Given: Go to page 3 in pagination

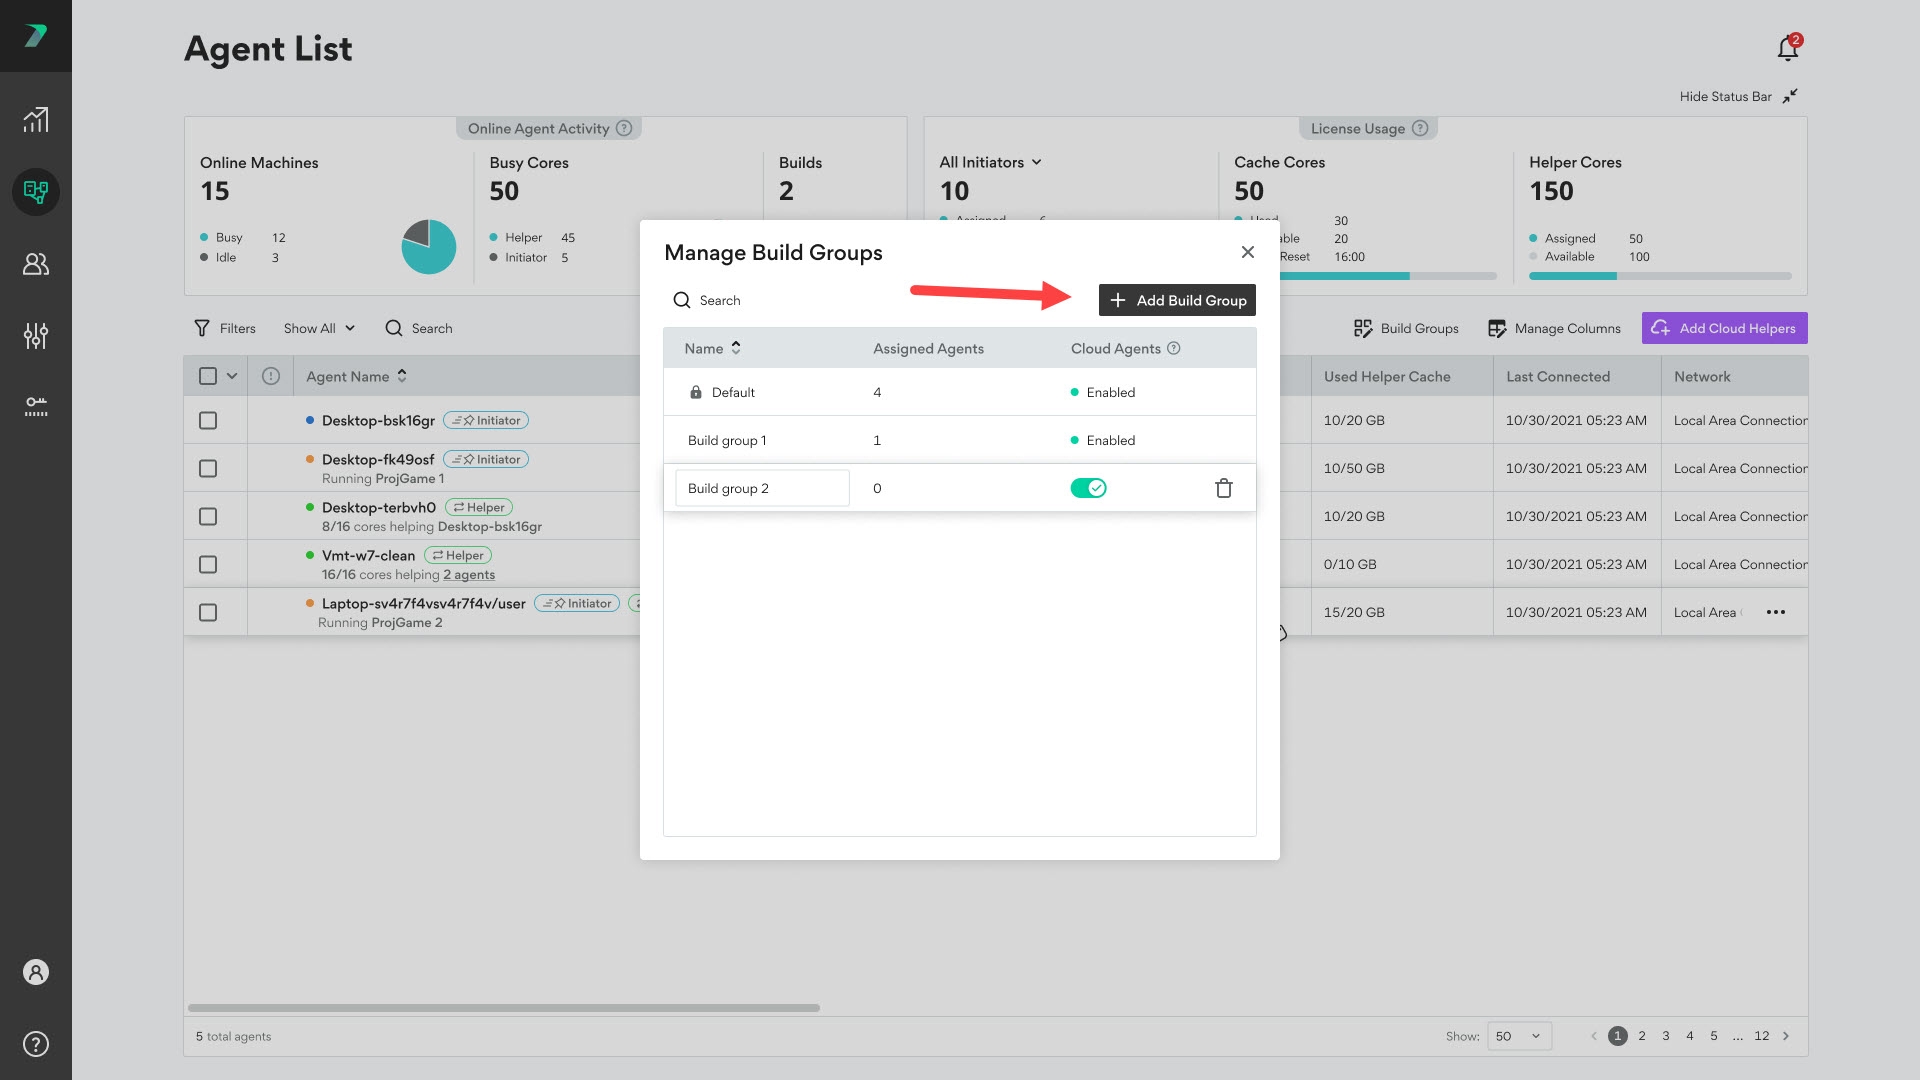Looking at the screenshot, I should click(1666, 1036).
